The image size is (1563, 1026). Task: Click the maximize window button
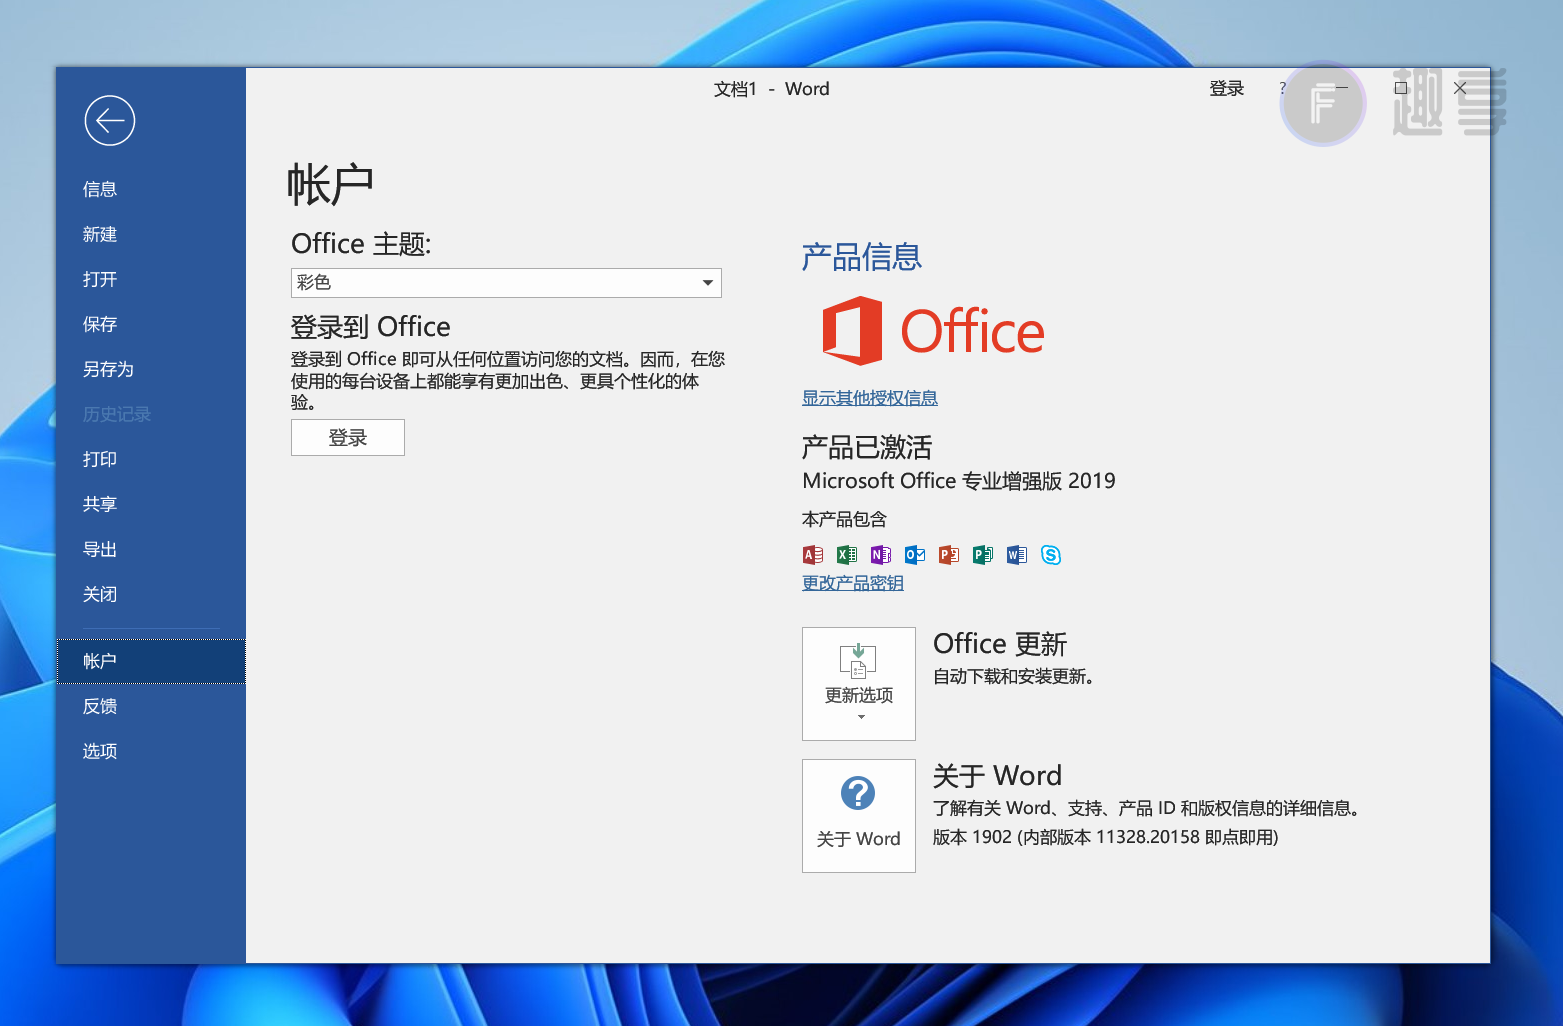tap(1401, 88)
